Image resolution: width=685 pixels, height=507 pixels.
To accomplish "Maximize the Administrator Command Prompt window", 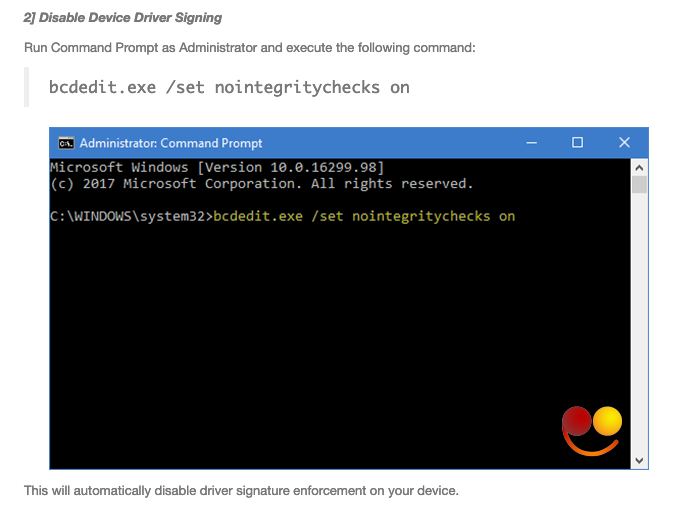I will [577, 143].
